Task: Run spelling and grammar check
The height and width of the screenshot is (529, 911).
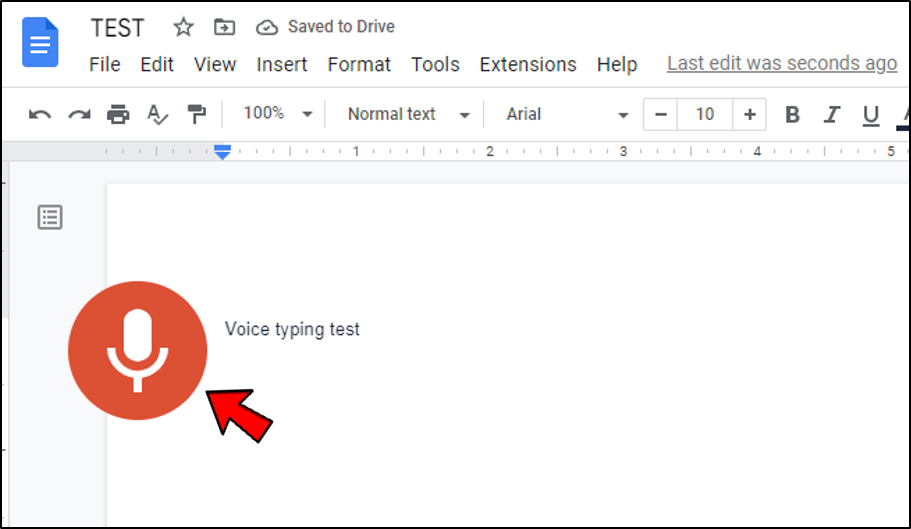Action: pos(157,114)
